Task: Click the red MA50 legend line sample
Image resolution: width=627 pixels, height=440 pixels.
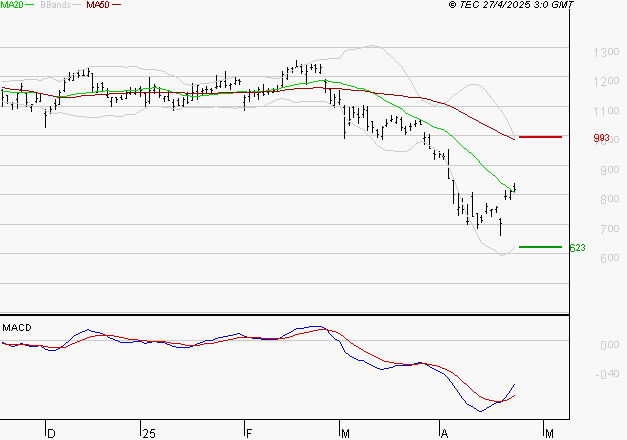Action: click(x=117, y=6)
